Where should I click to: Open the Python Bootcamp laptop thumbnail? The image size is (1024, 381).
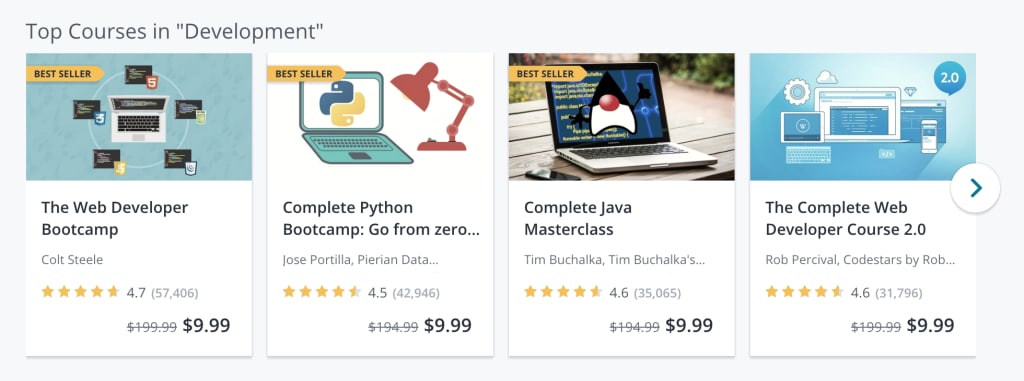[380, 117]
